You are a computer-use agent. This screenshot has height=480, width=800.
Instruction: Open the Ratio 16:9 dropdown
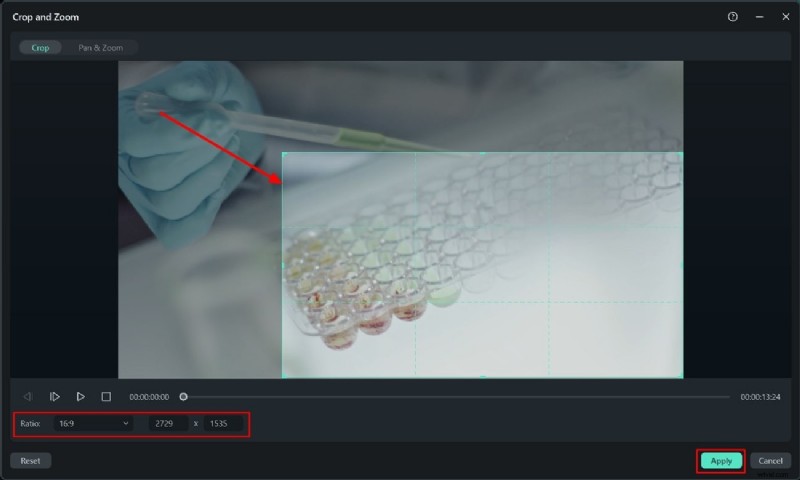click(93, 423)
